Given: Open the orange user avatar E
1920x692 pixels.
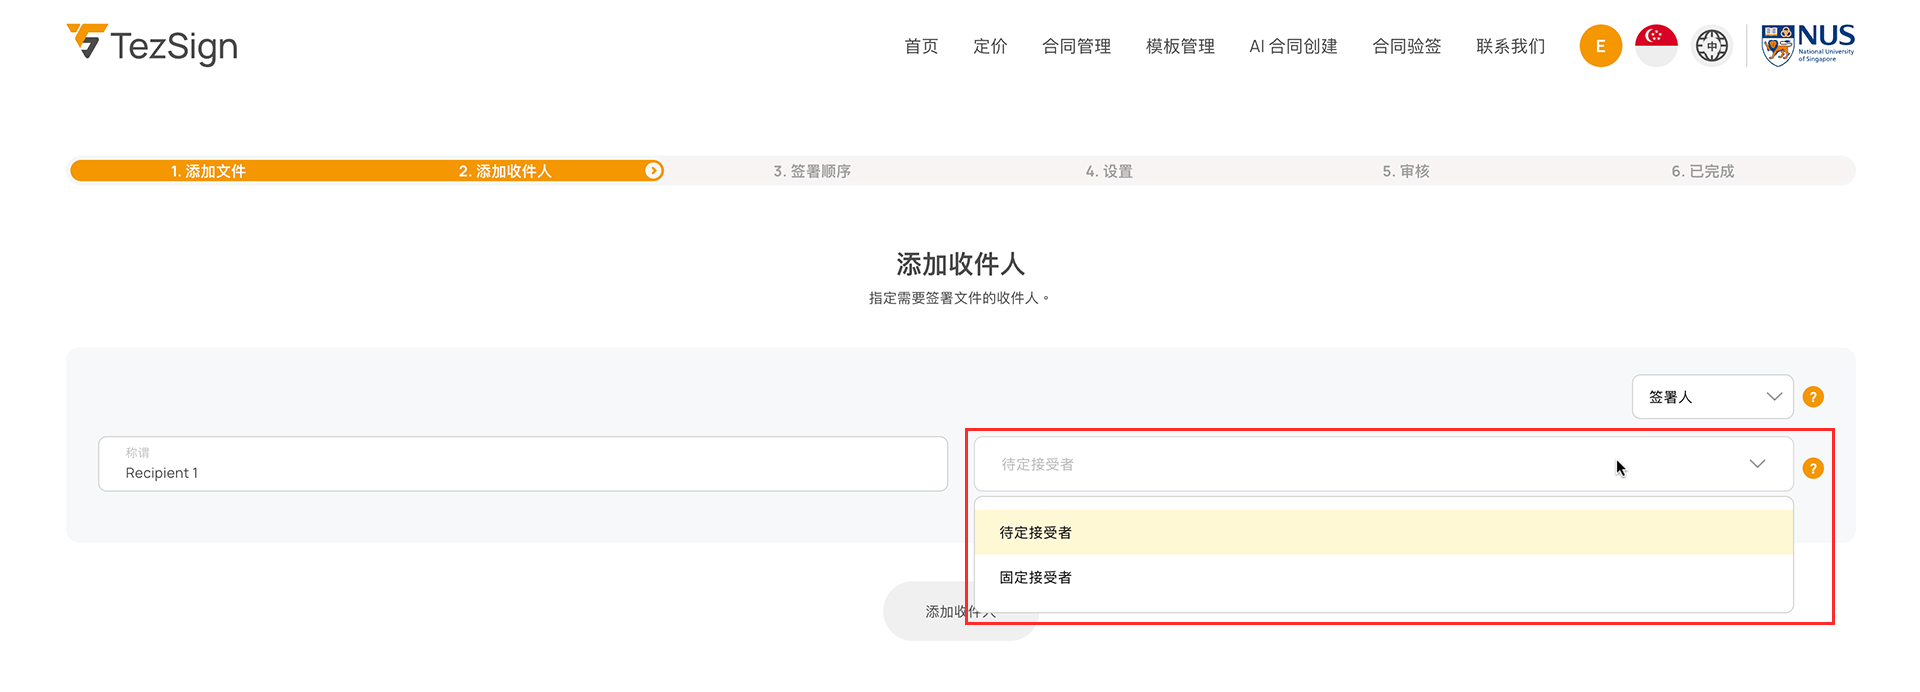Looking at the screenshot, I should (x=1600, y=46).
